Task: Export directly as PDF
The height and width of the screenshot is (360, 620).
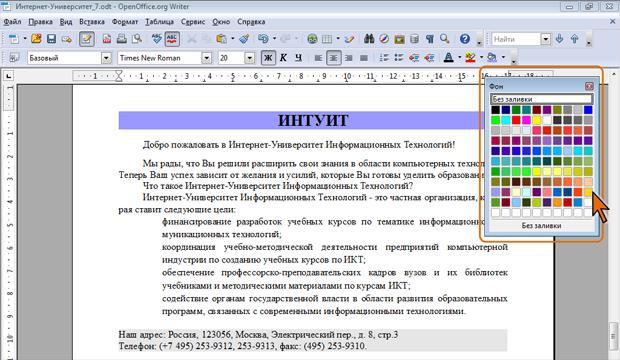Action: click(x=107, y=39)
